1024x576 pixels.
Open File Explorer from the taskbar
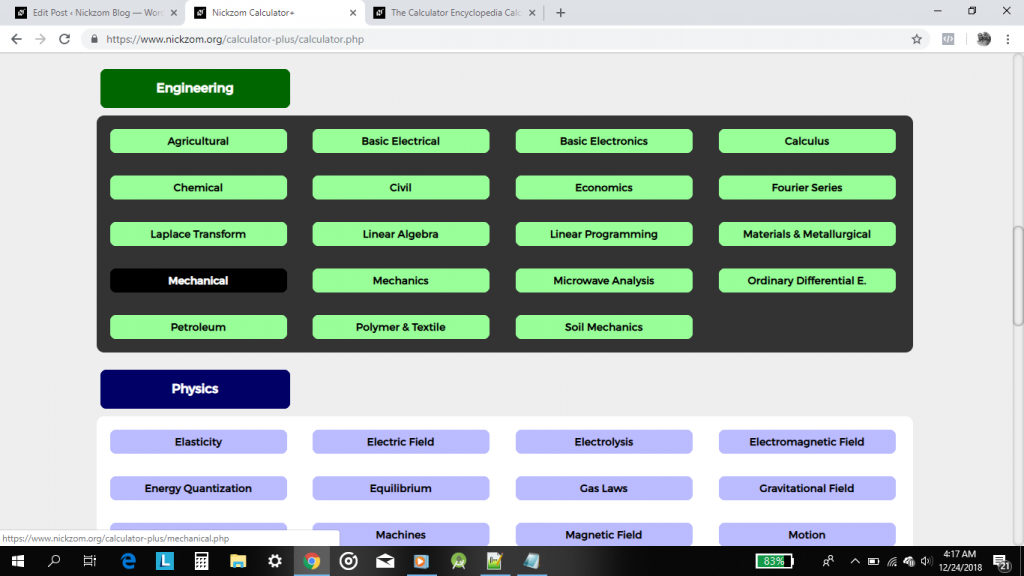tap(238, 561)
